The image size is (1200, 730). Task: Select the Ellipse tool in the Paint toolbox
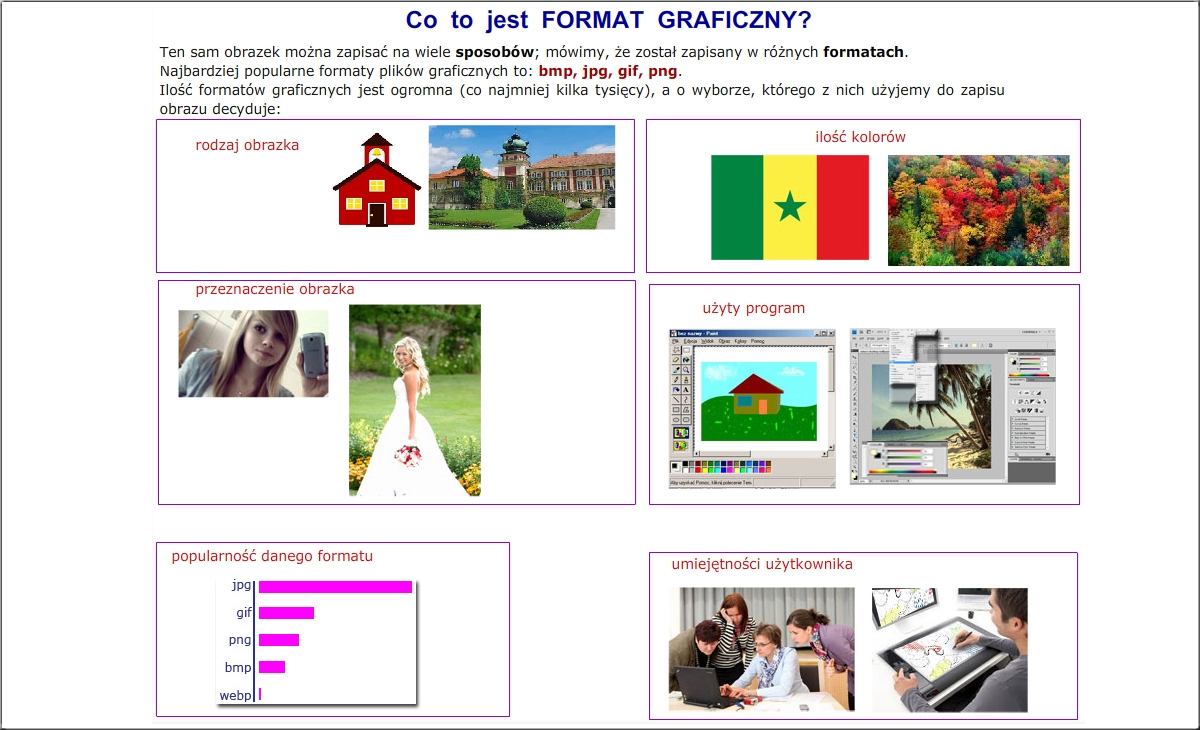677,419
